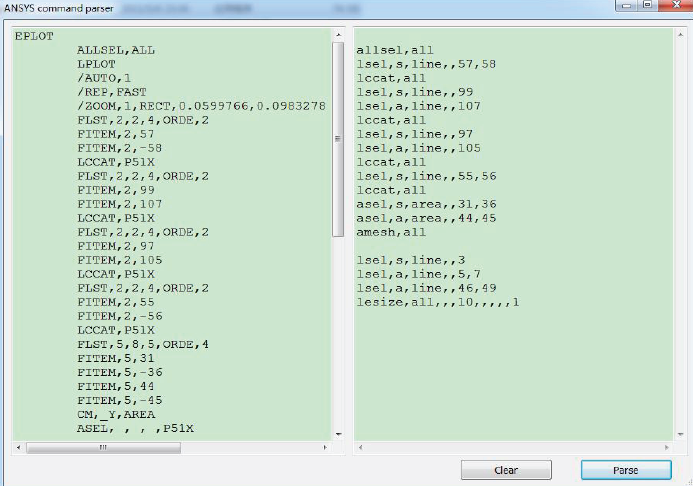Close the ANSYS command parser window
693x486 pixels.
676,5
